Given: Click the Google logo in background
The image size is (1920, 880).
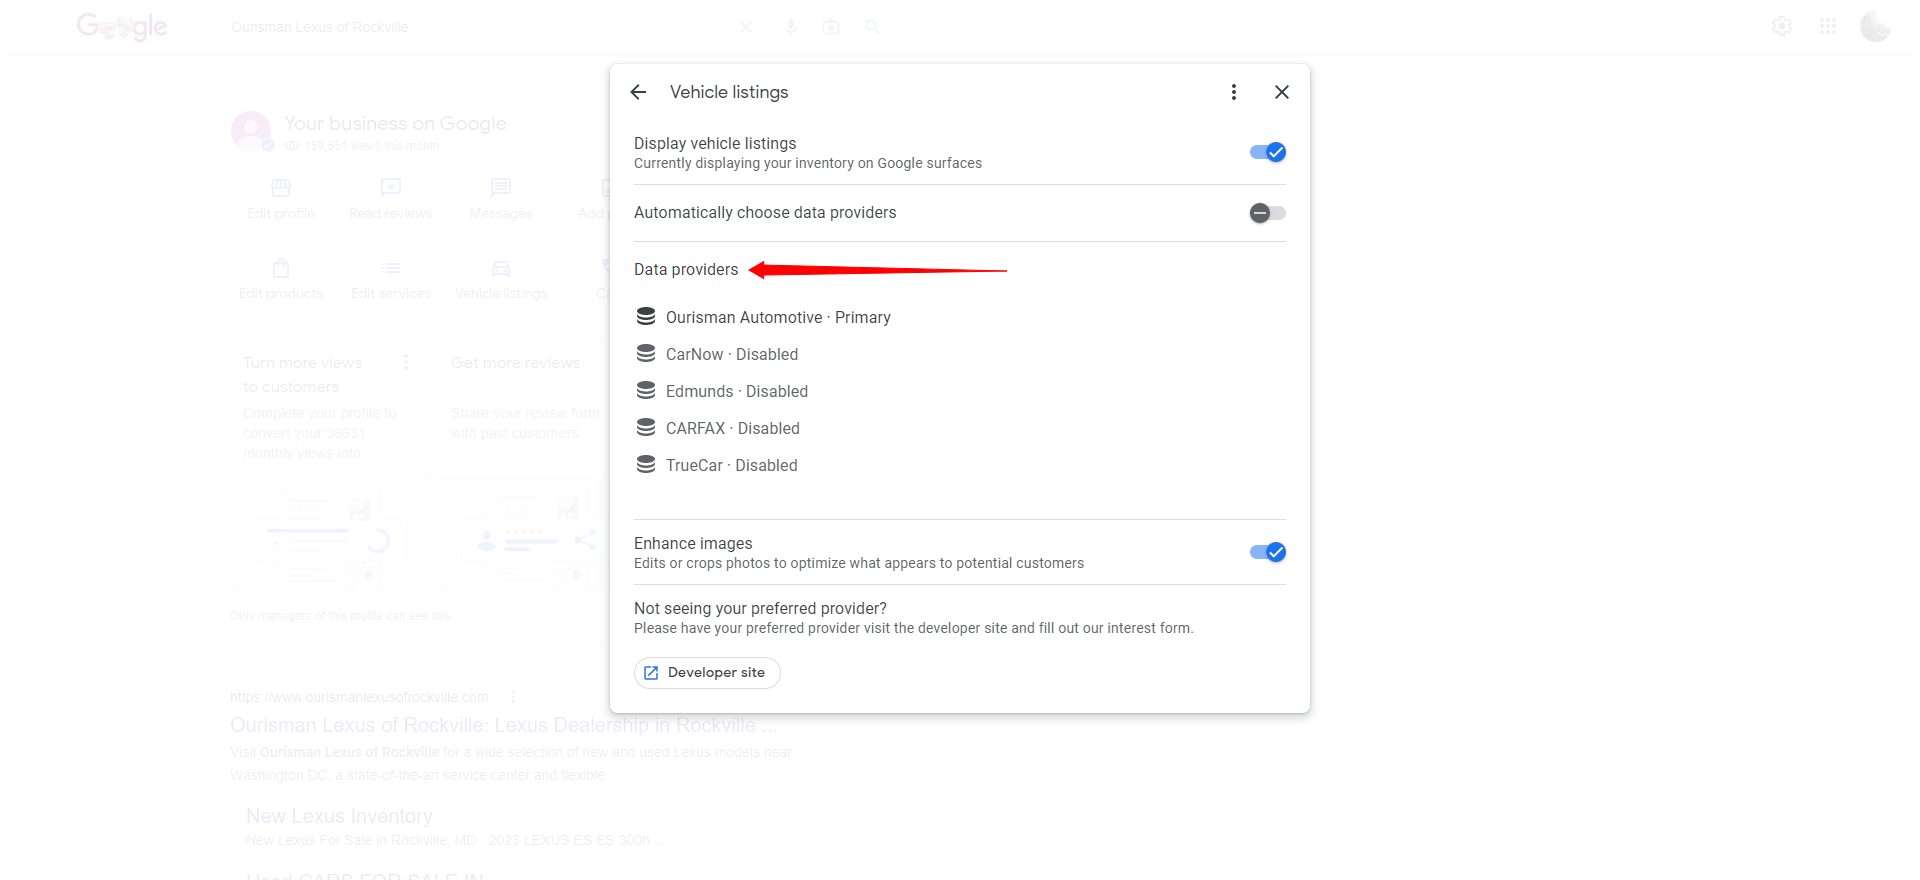Looking at the screenshot, I should point(122,27).
